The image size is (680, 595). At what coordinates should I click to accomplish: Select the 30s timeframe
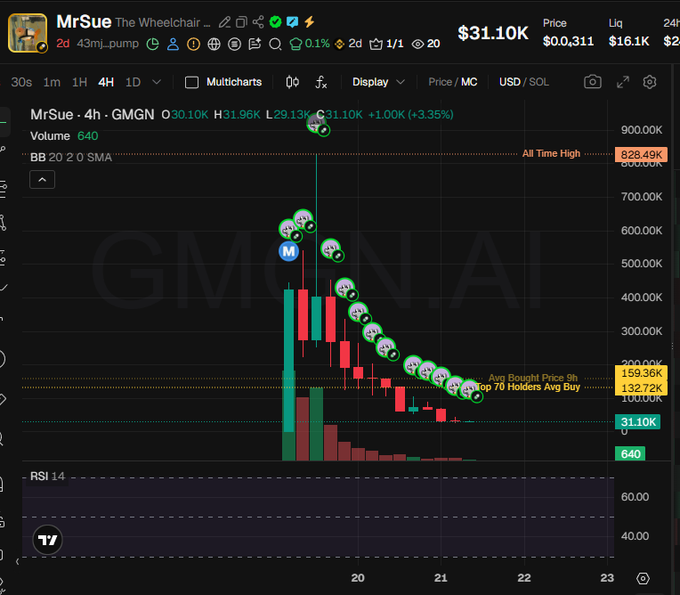pos(21,82)
